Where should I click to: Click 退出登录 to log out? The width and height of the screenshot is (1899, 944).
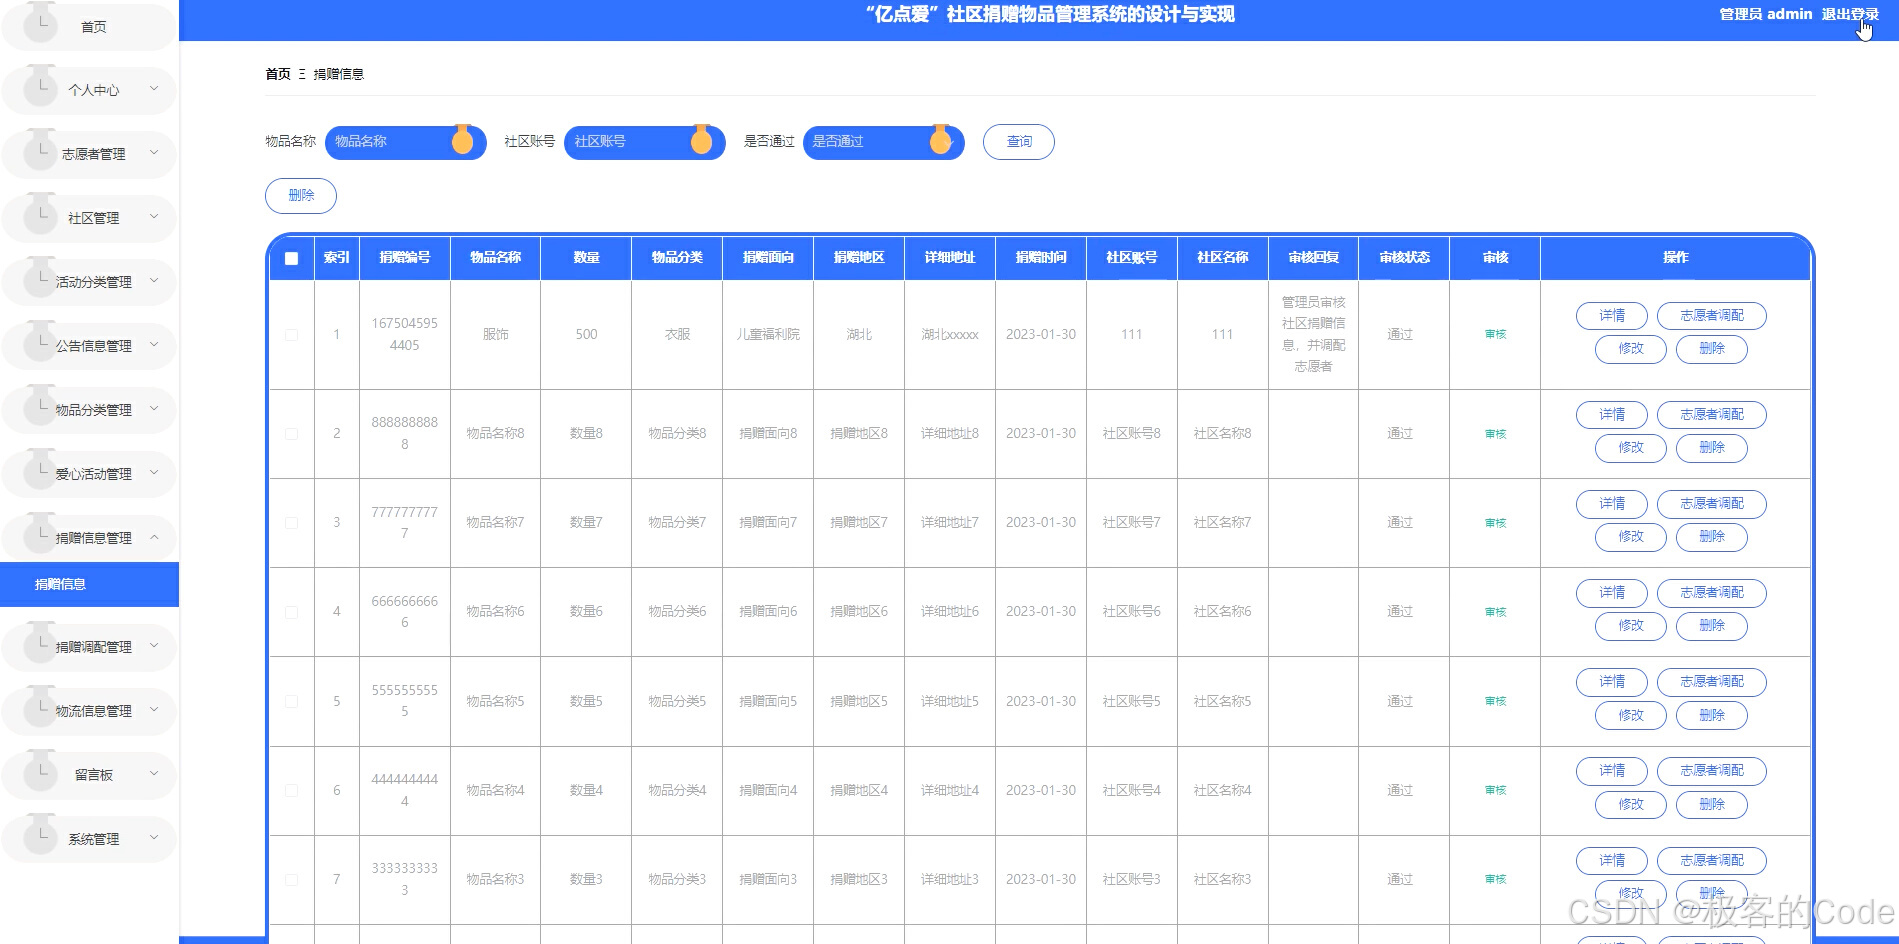click(x=1849, y=14)
